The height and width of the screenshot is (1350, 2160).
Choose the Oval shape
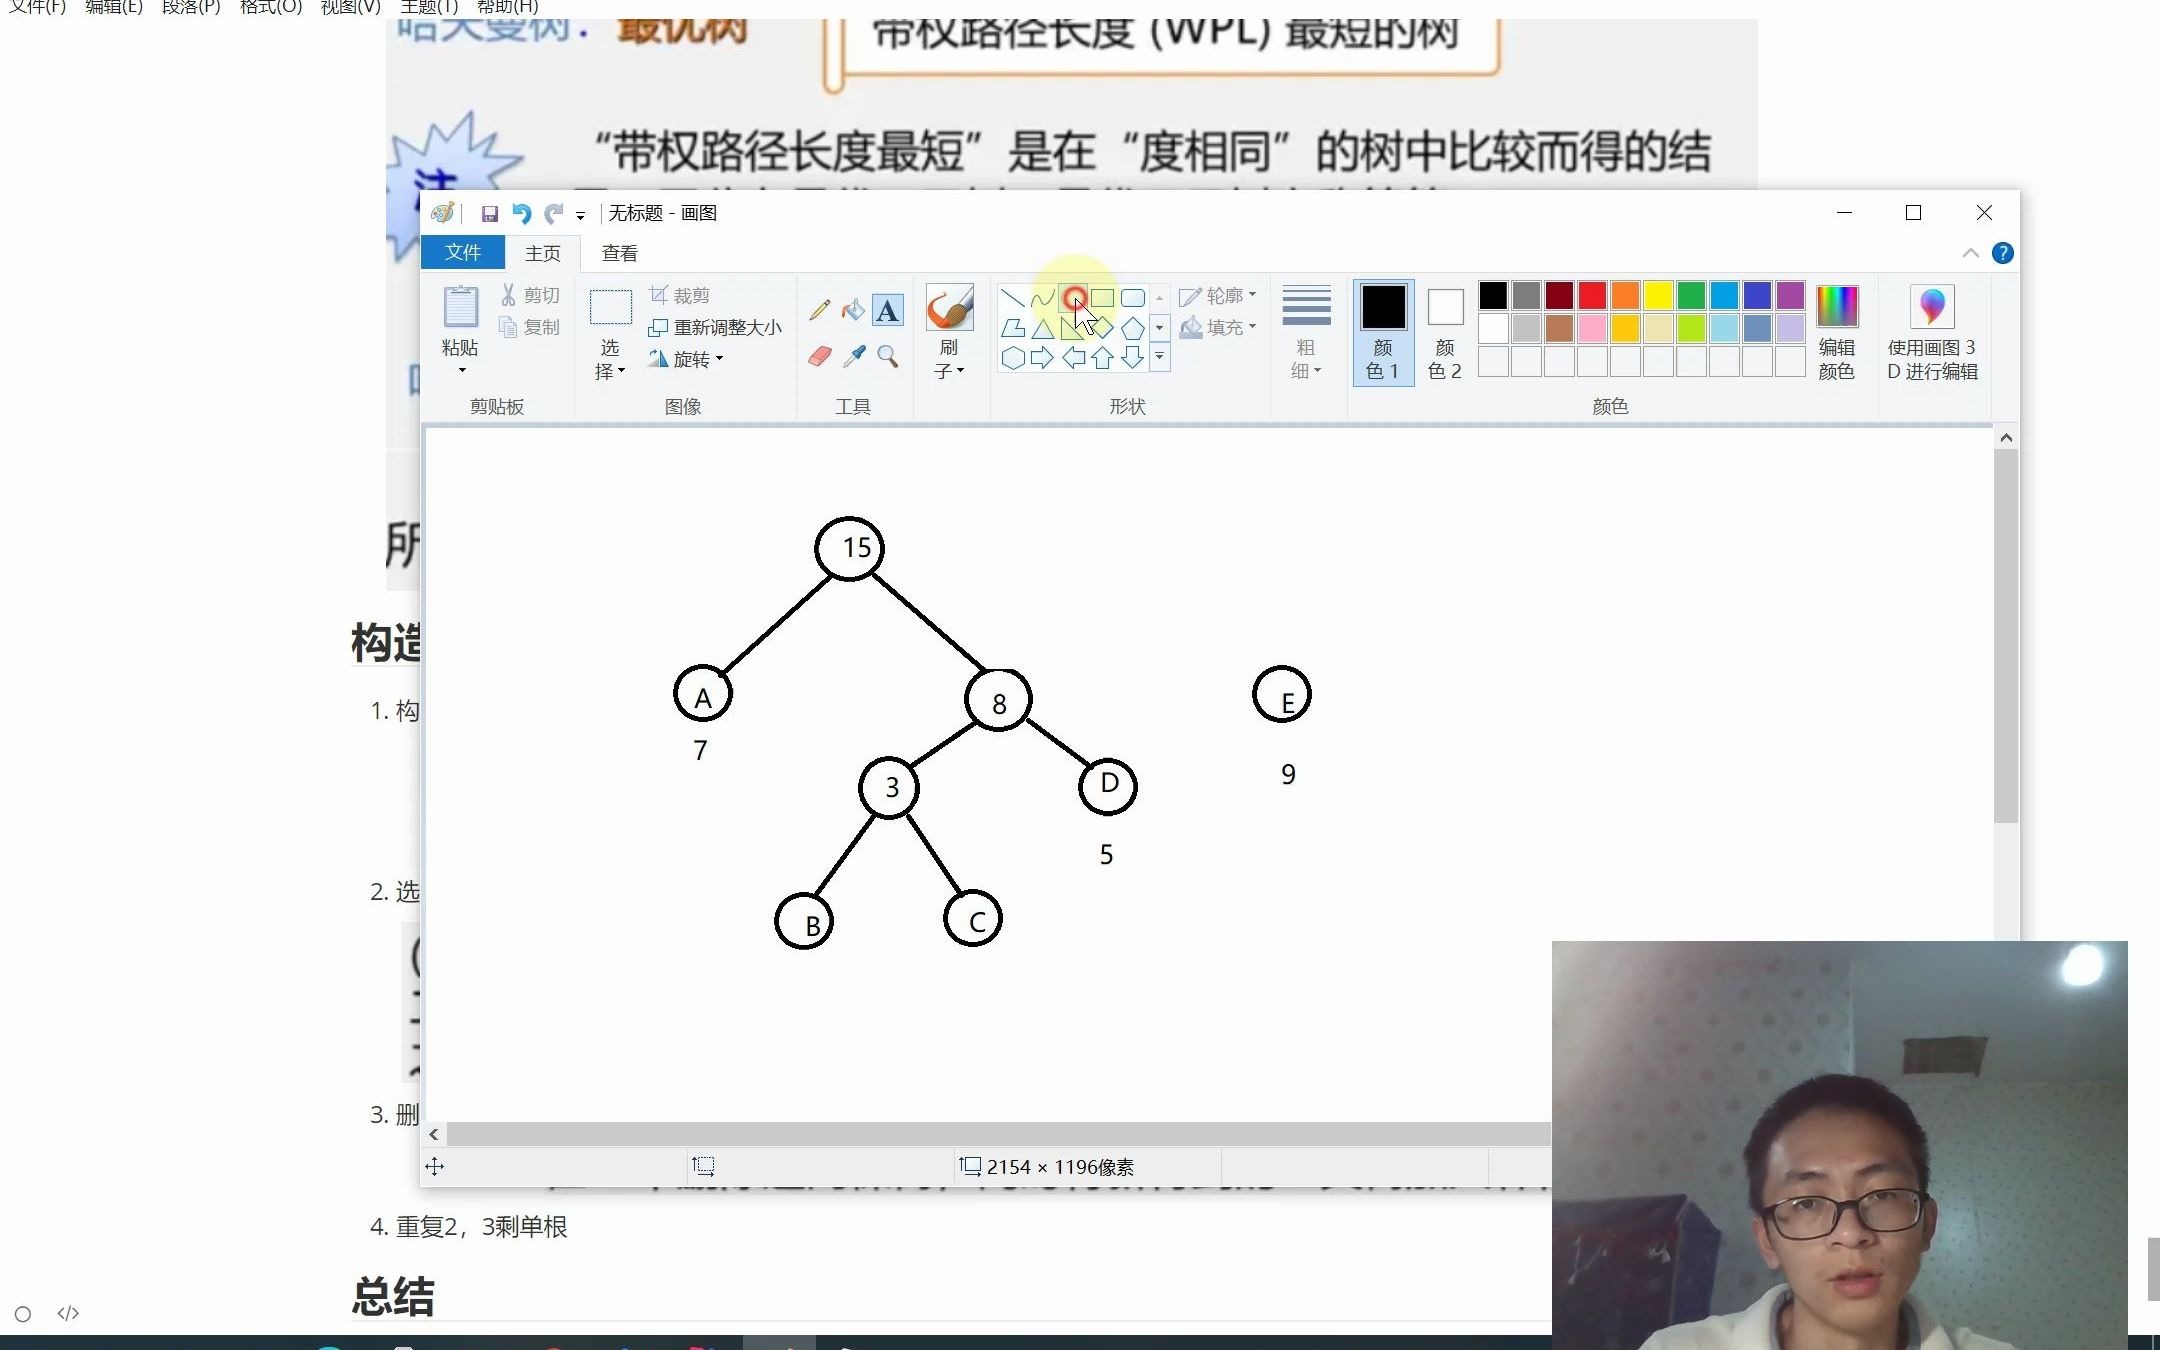tap(1073, 298)
